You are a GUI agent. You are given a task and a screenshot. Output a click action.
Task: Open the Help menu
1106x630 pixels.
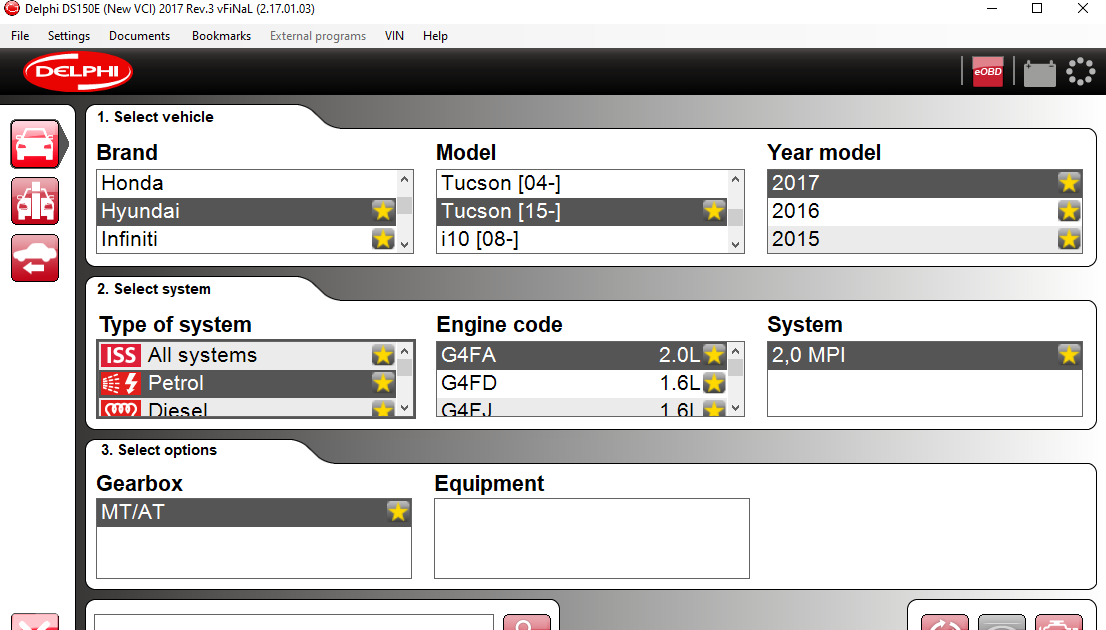tap(435, 36)
